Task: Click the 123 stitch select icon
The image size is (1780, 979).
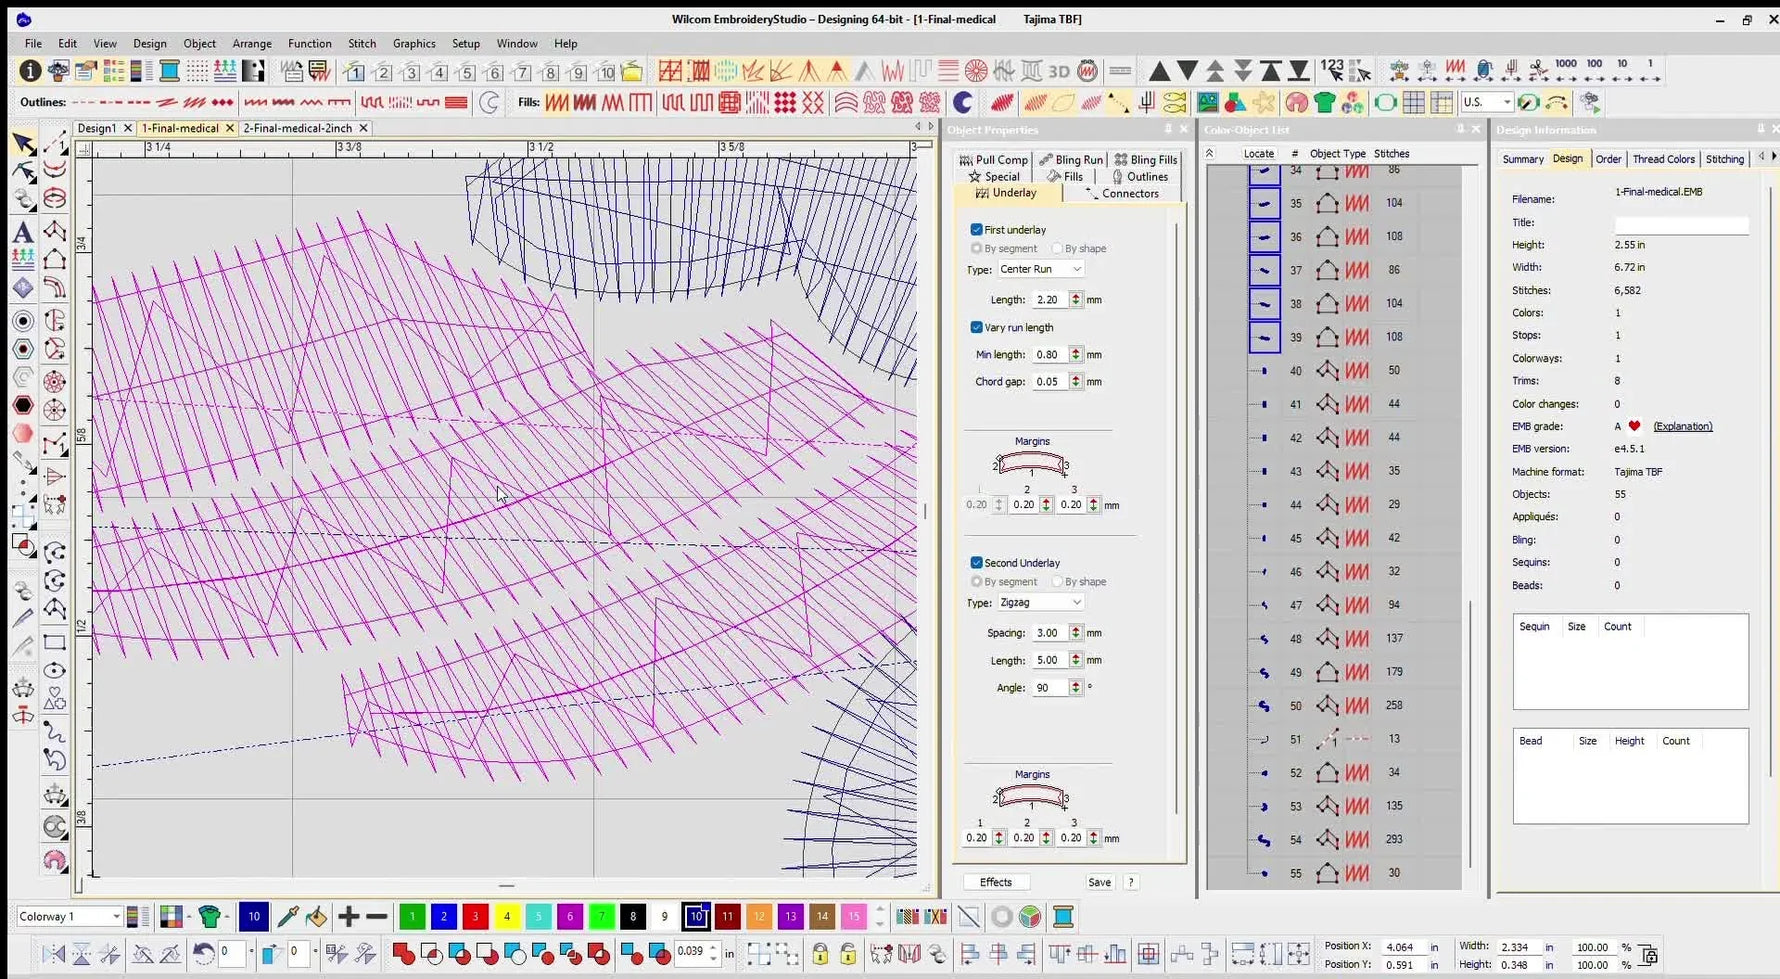Action: click(x=1332, y=70)
